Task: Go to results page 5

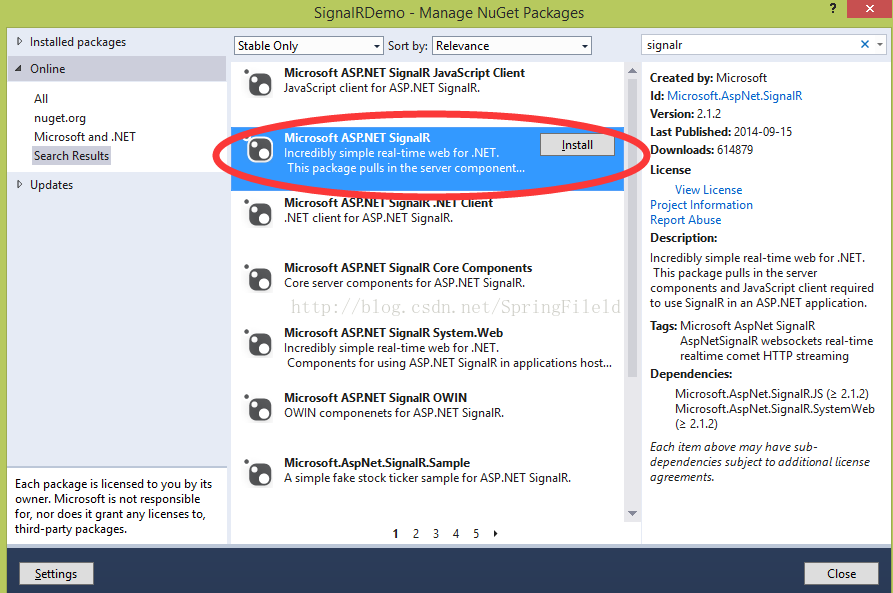Action: (476, 534)
